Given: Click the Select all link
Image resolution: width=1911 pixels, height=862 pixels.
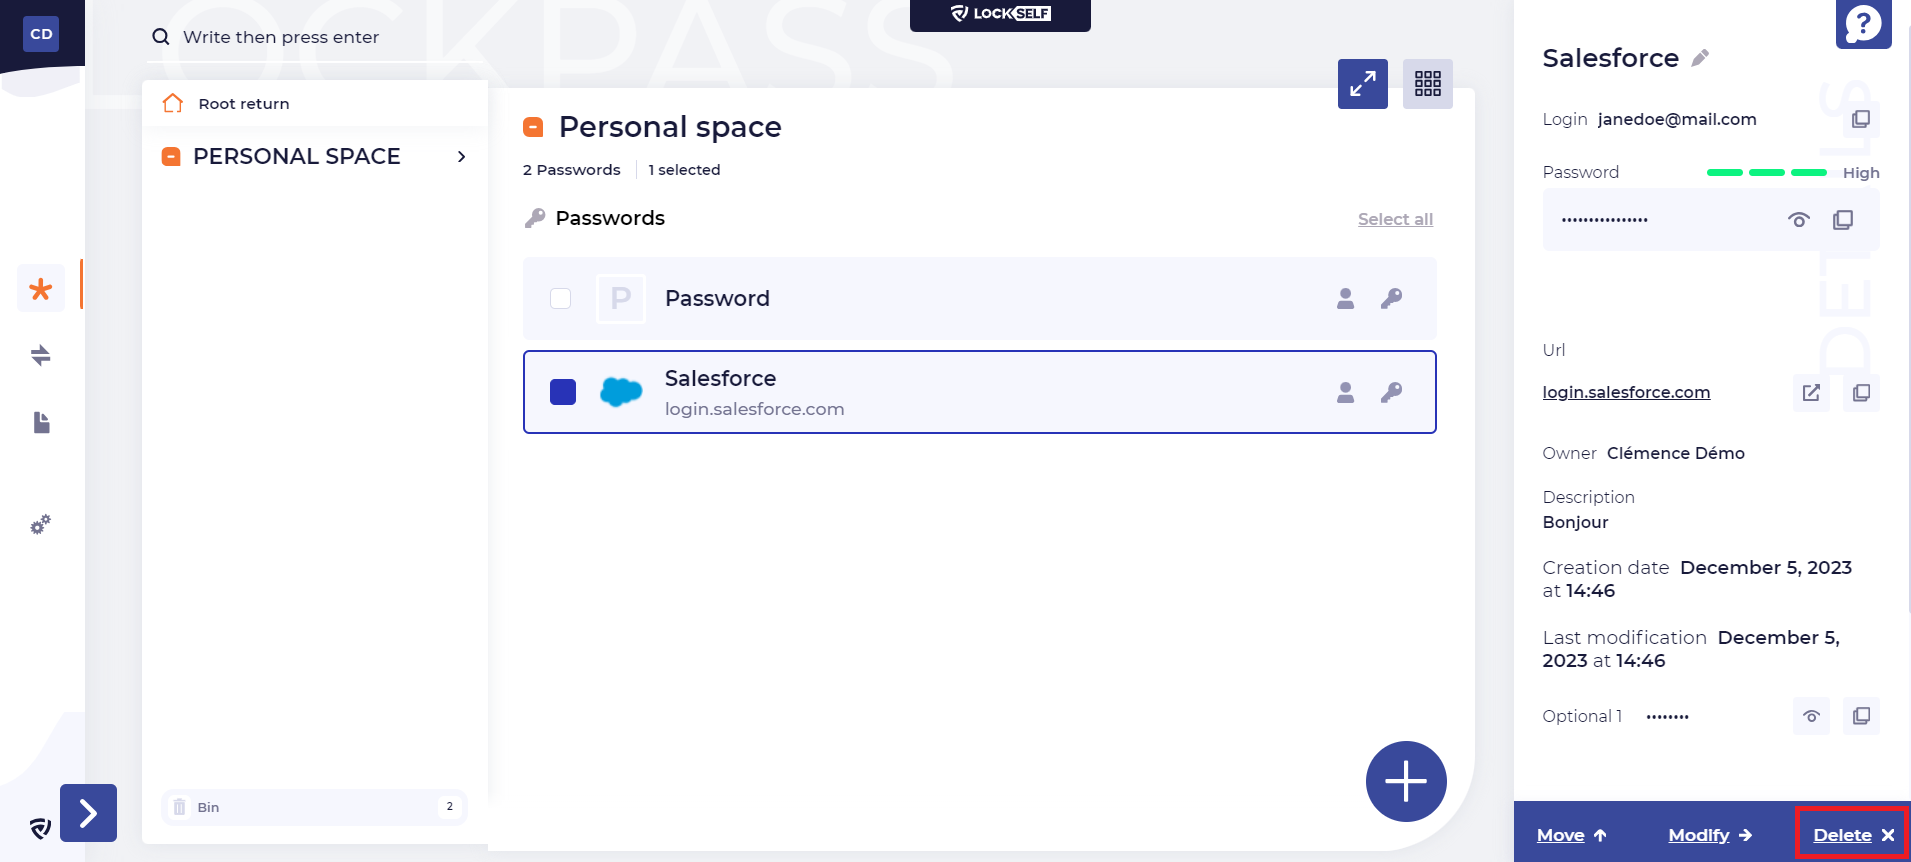Looking at the screenshot, I should tap(1395, 219).
